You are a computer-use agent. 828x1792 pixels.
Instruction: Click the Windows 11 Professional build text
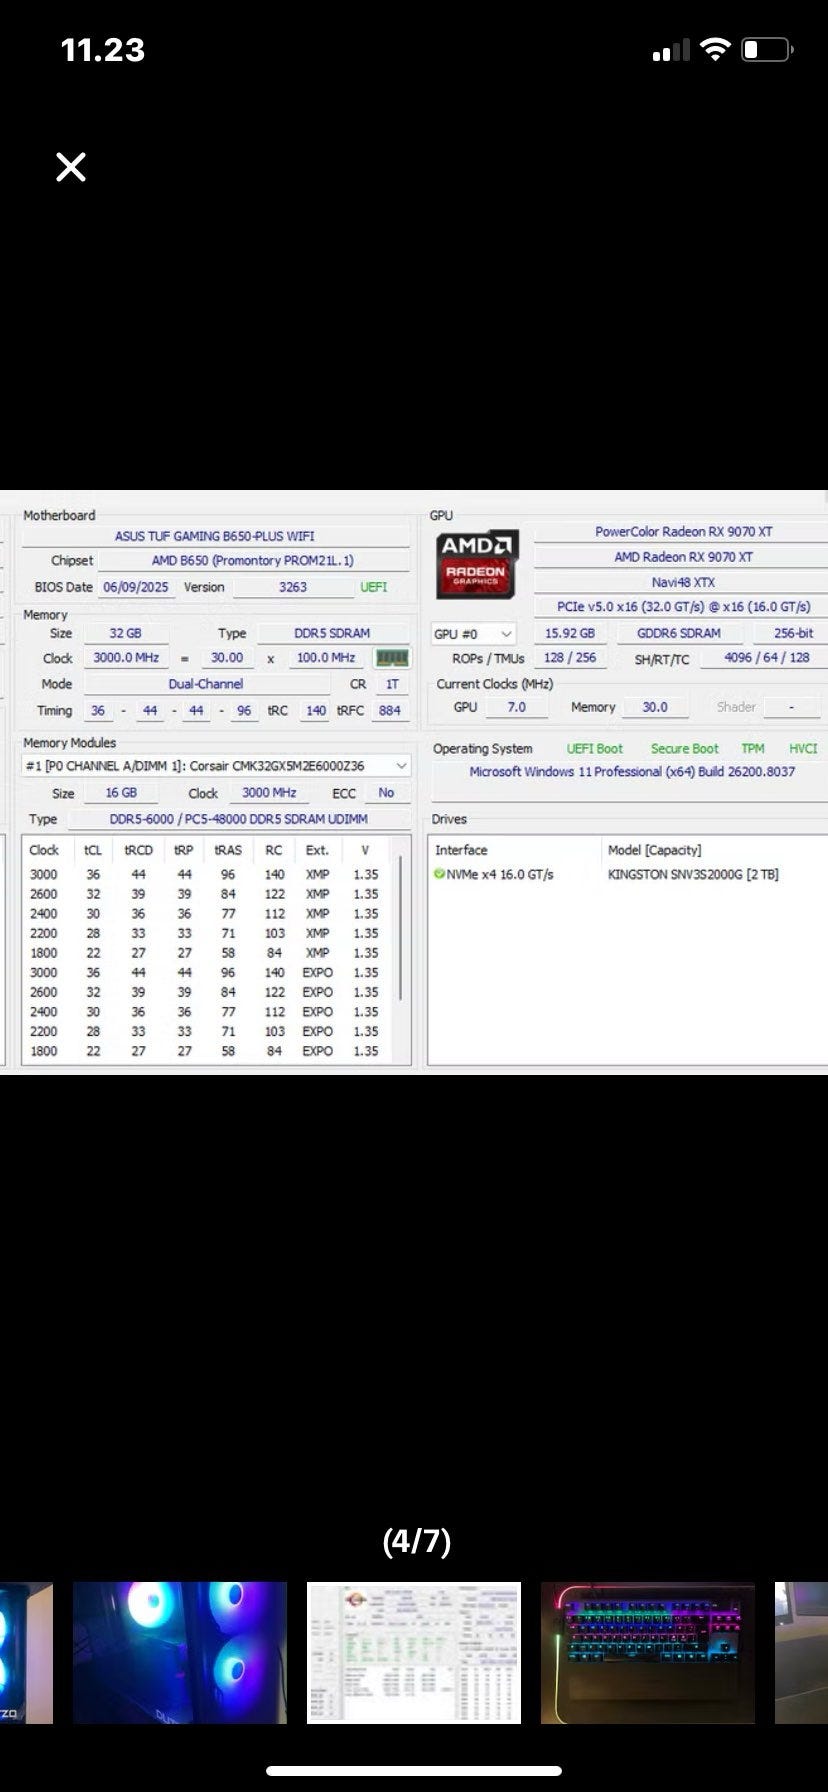pos(632,772)
